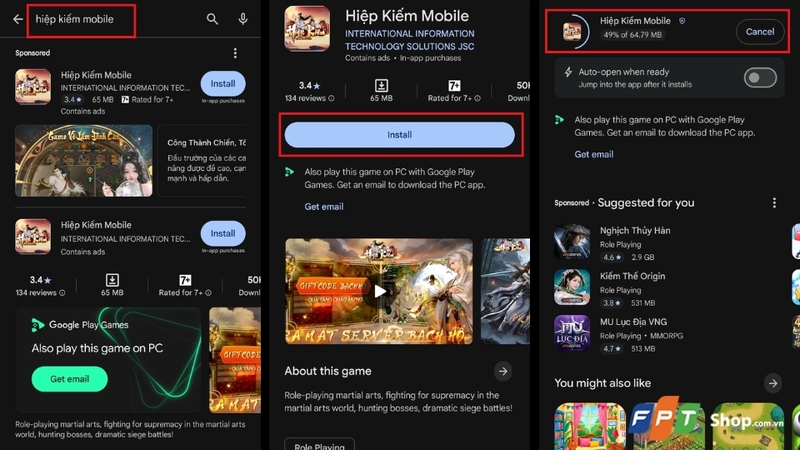Open Sponsored section three-dot menu

pos(235,53)
